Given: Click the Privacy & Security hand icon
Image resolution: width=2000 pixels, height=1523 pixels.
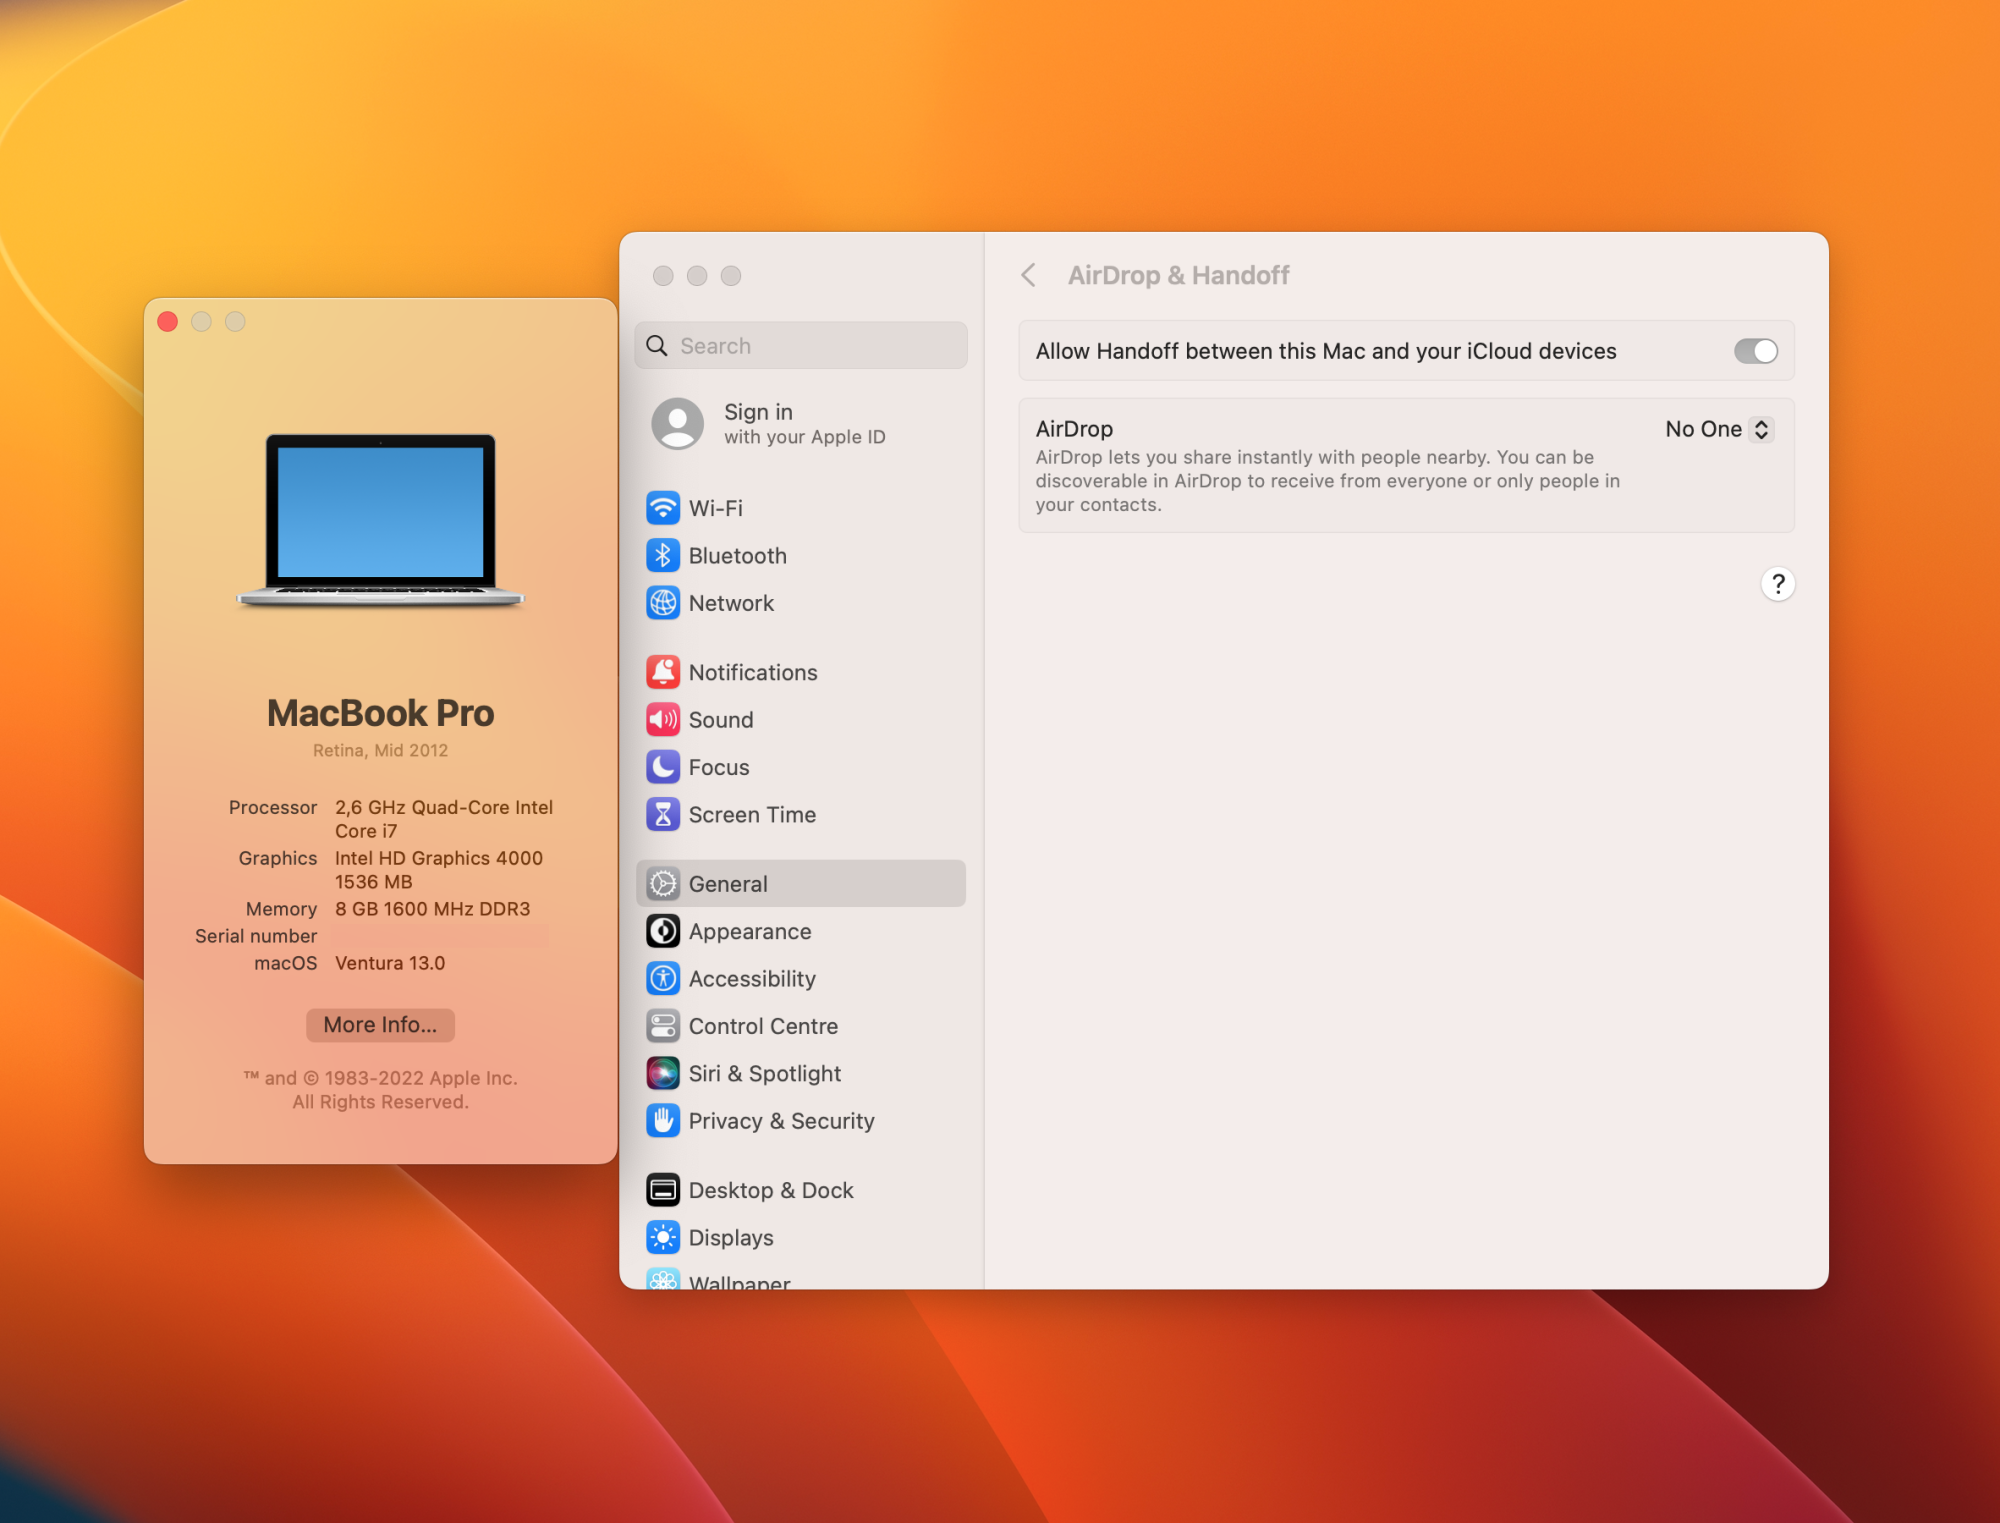Looking at the screenshot, I should [663, 1121].
